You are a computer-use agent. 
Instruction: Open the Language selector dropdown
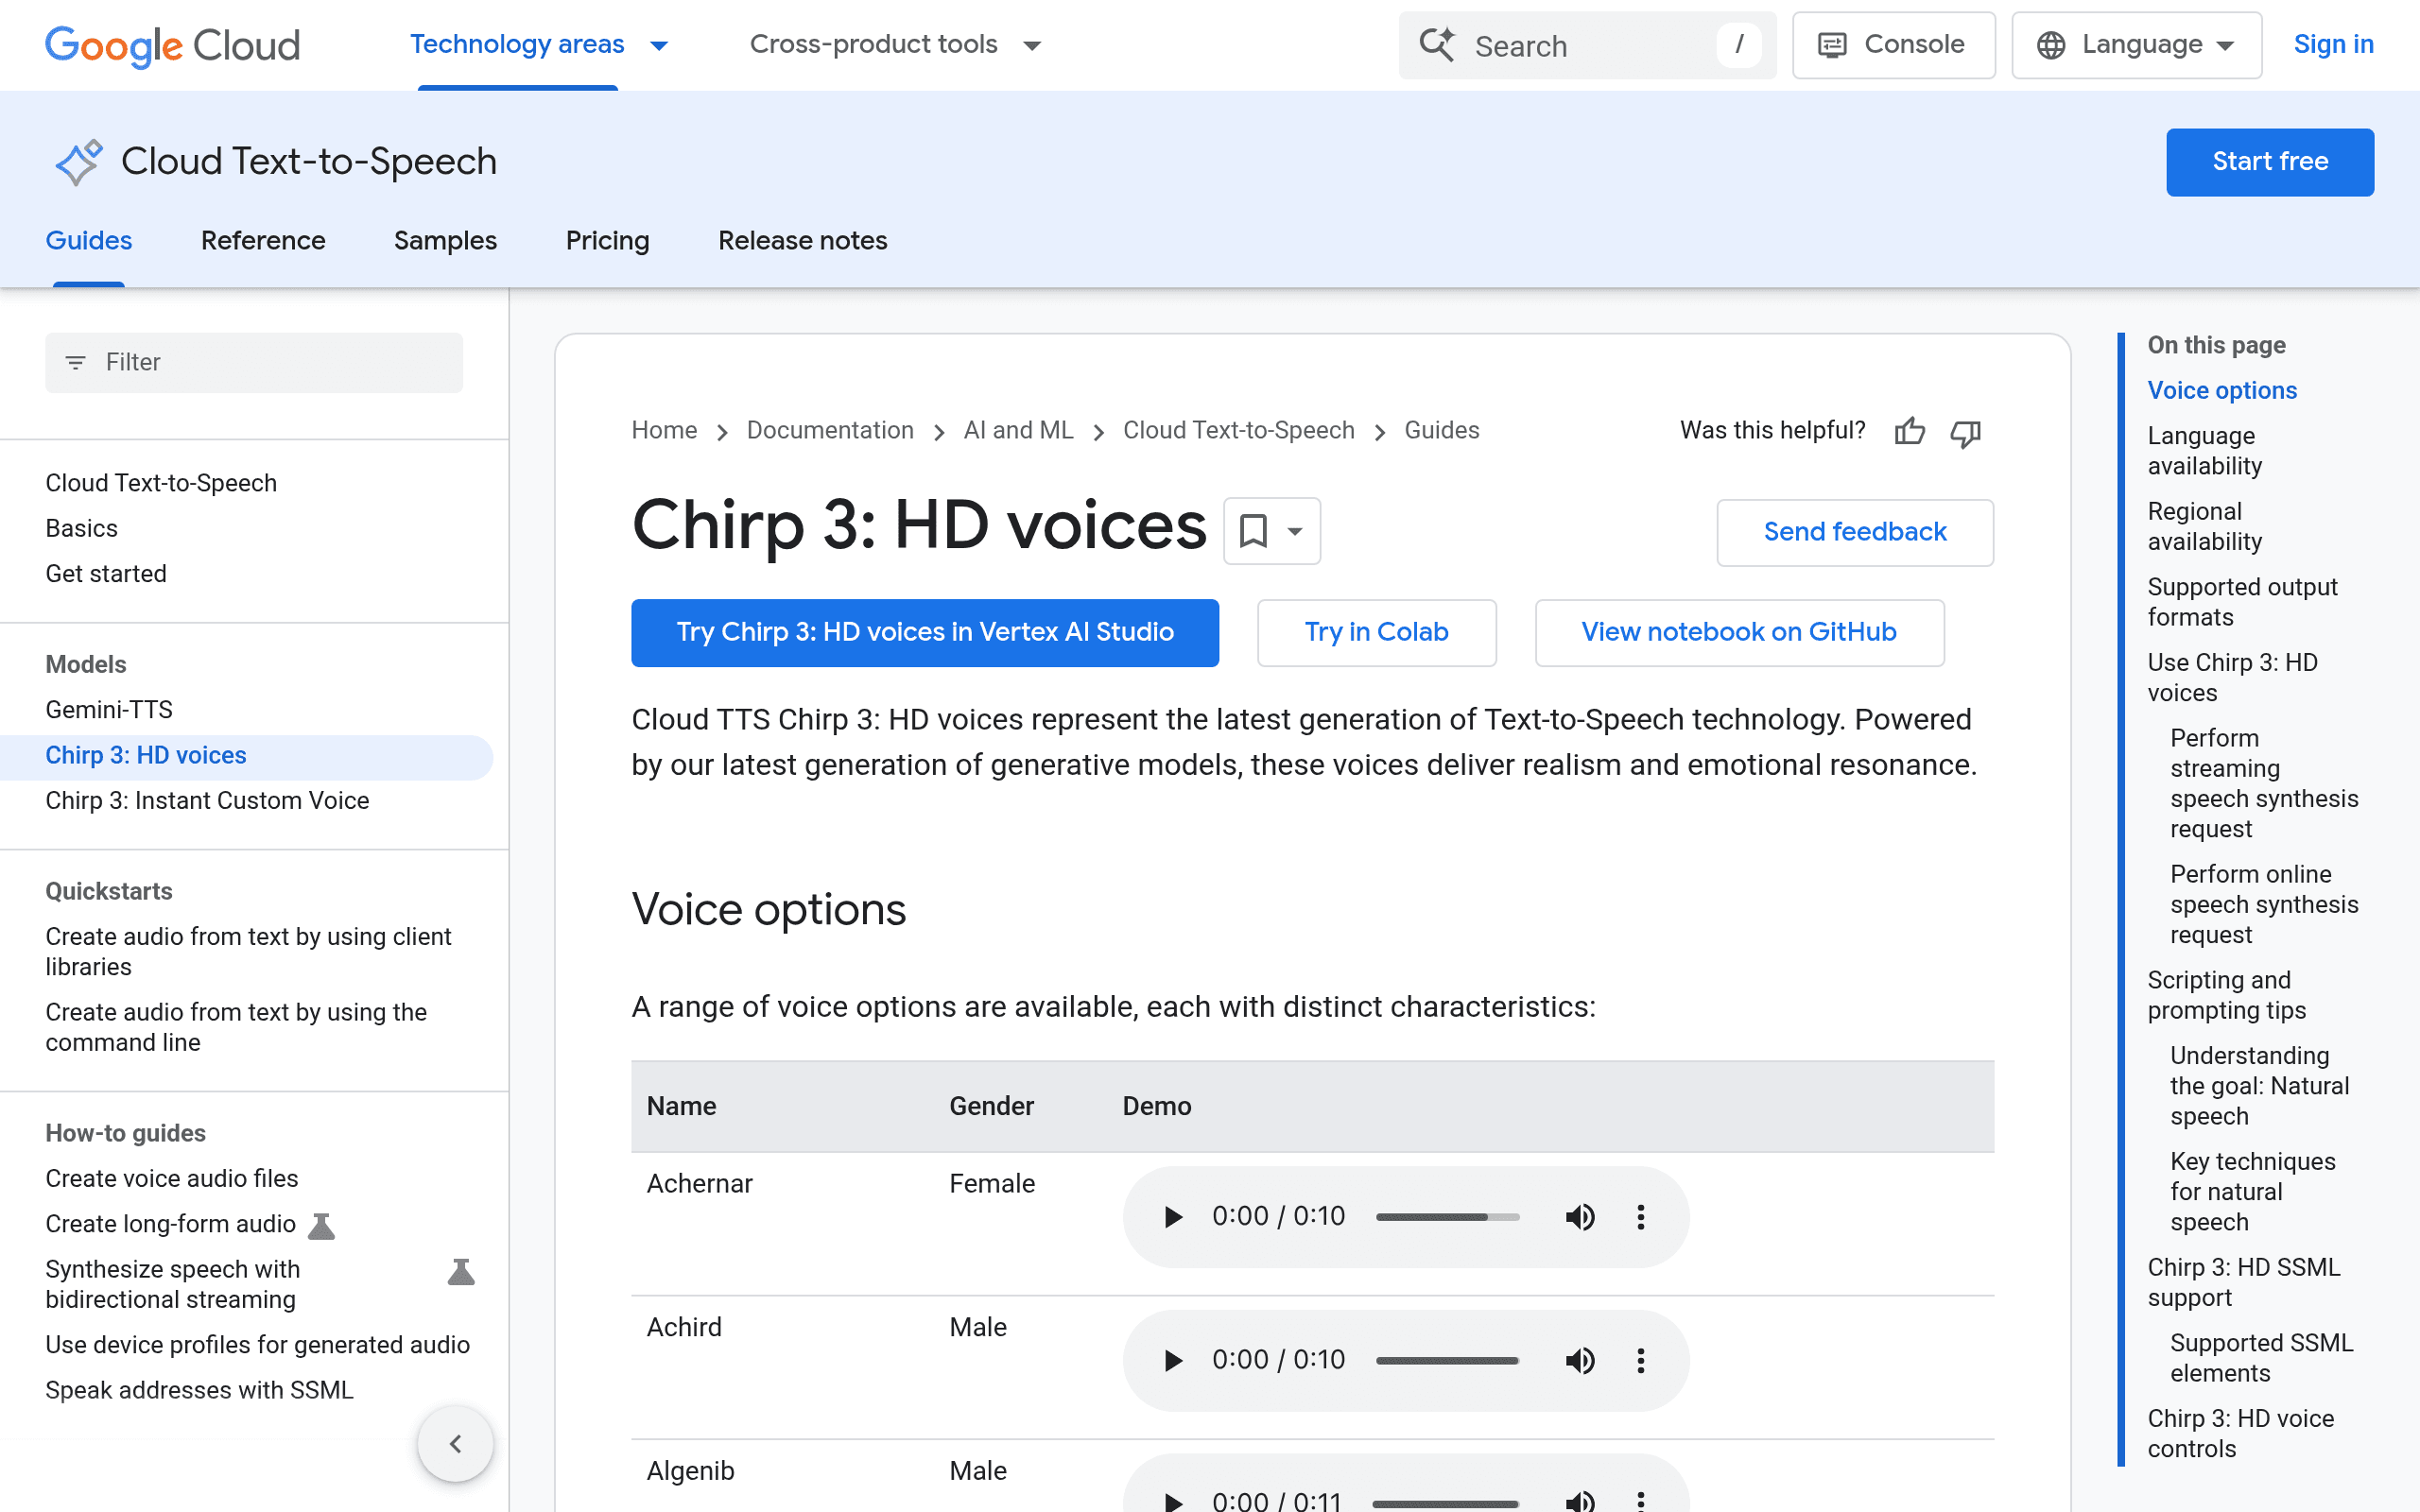pos(2136,45)
